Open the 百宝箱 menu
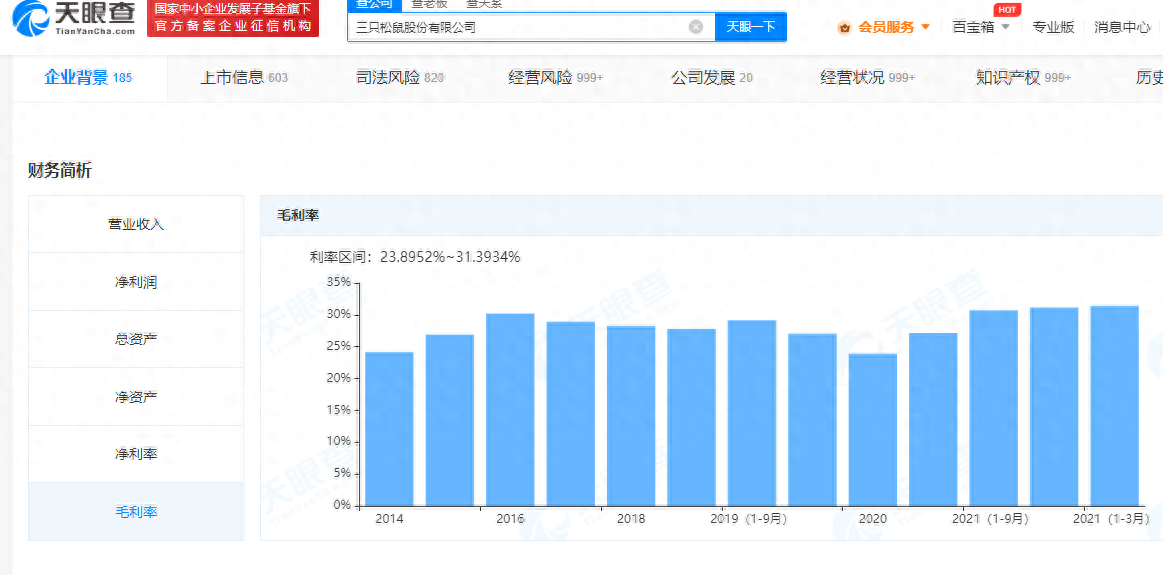The height and width of the screenshot is (575, 1163). click(974, 27)
